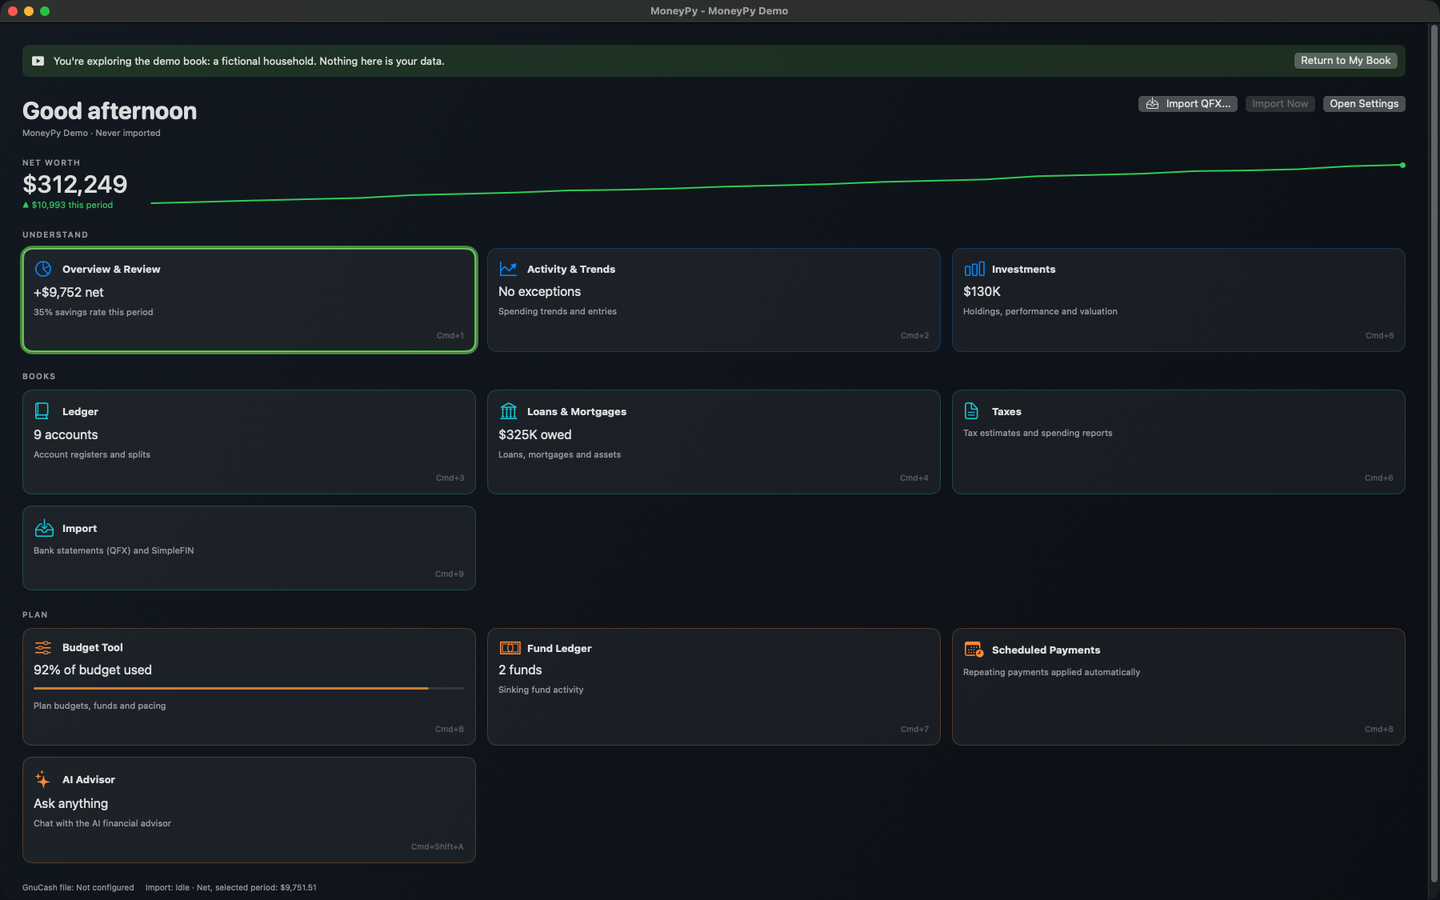The image size is (1440, 900).
Task: Click the Investments bar chart icon
Action: 974,269
